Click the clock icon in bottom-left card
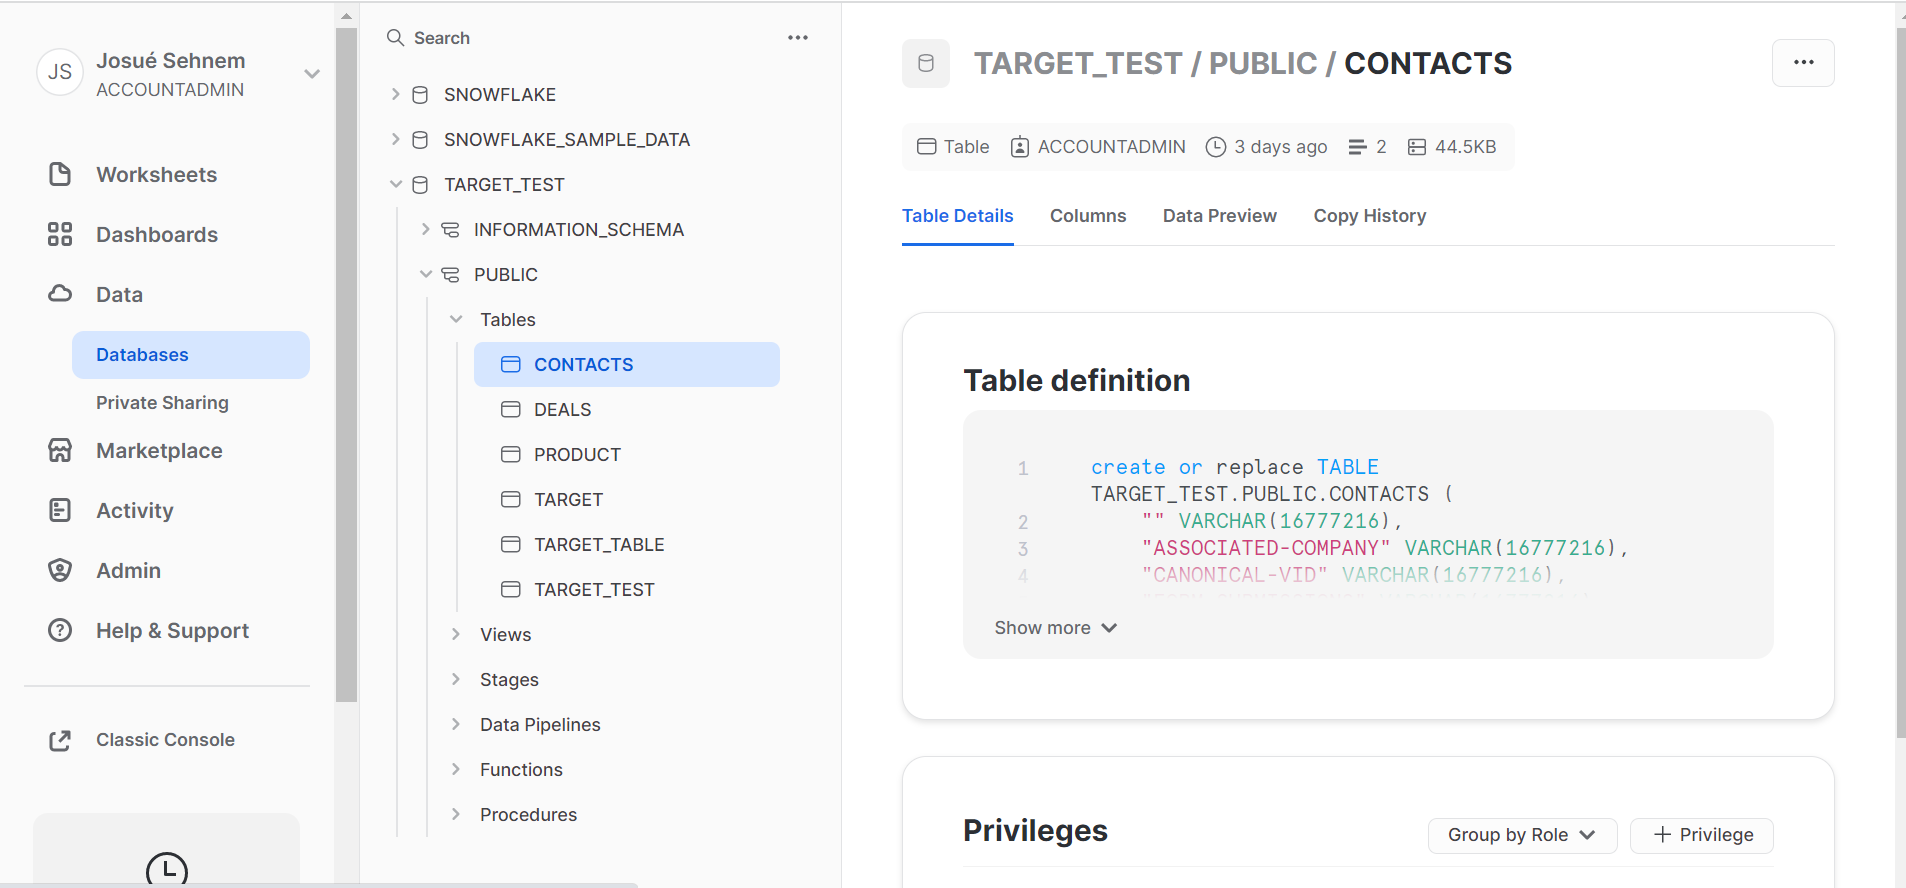Viewport: 1906px width, 888px height. coord(167,868)
